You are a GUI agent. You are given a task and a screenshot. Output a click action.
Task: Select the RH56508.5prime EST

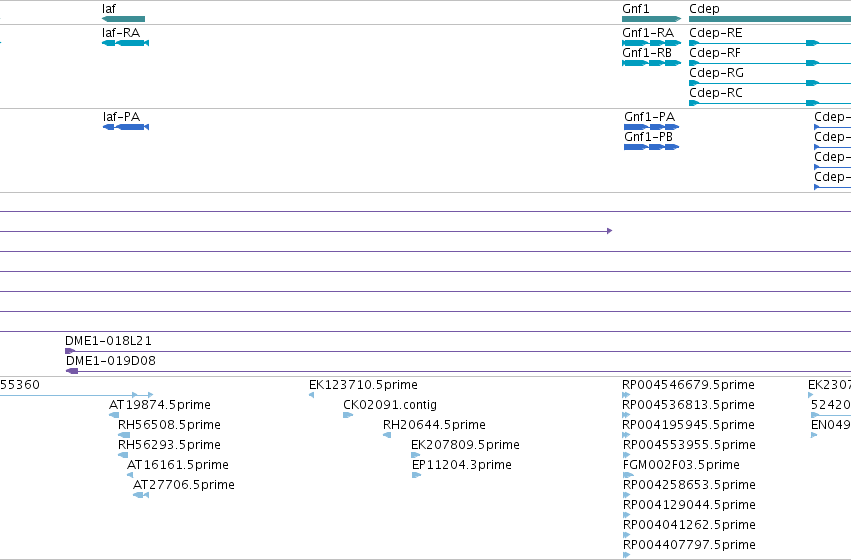124,435
